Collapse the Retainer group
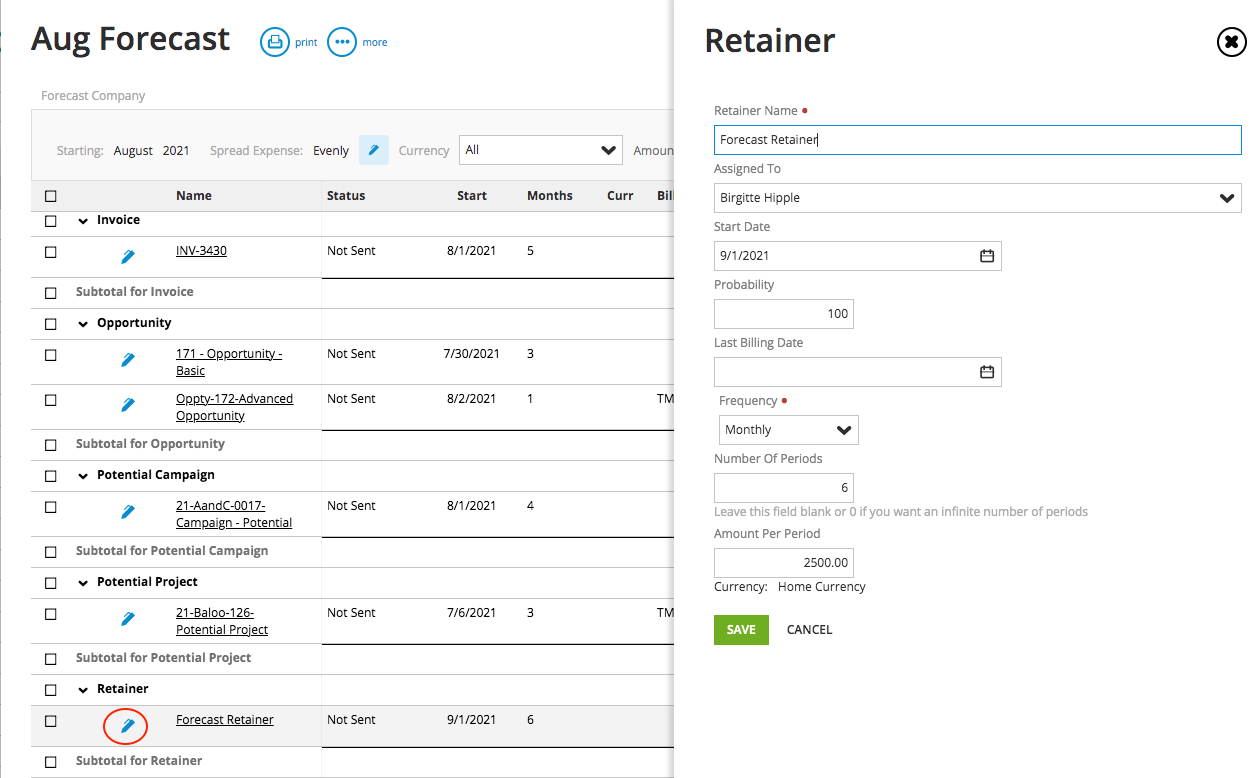This screenshot has width=1260, height=778. pos(83,690)
